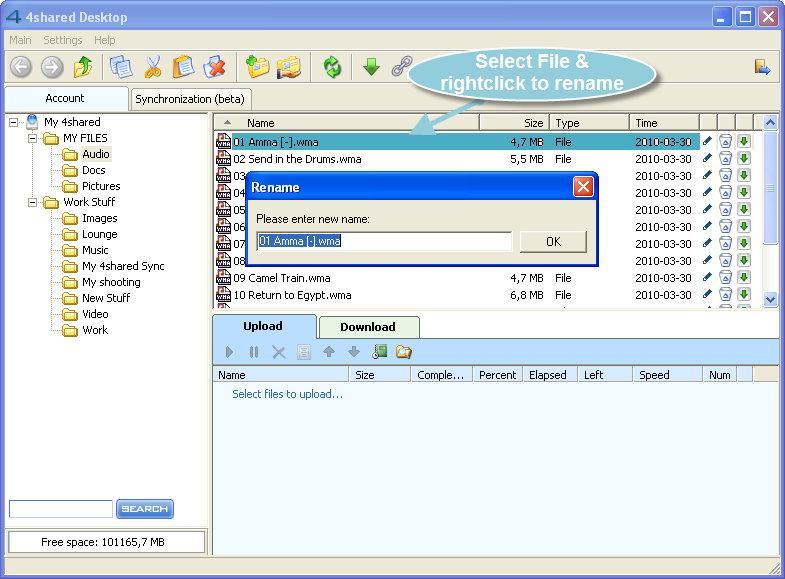The image size is (785, 579).
Task: Close the Rename dialog
Action: pos(583,187)
